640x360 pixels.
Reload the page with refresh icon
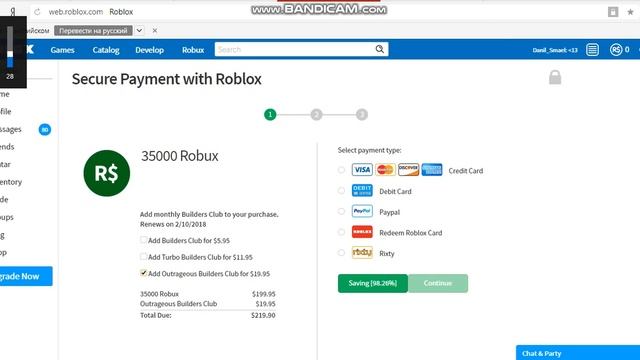pos(37,12)
